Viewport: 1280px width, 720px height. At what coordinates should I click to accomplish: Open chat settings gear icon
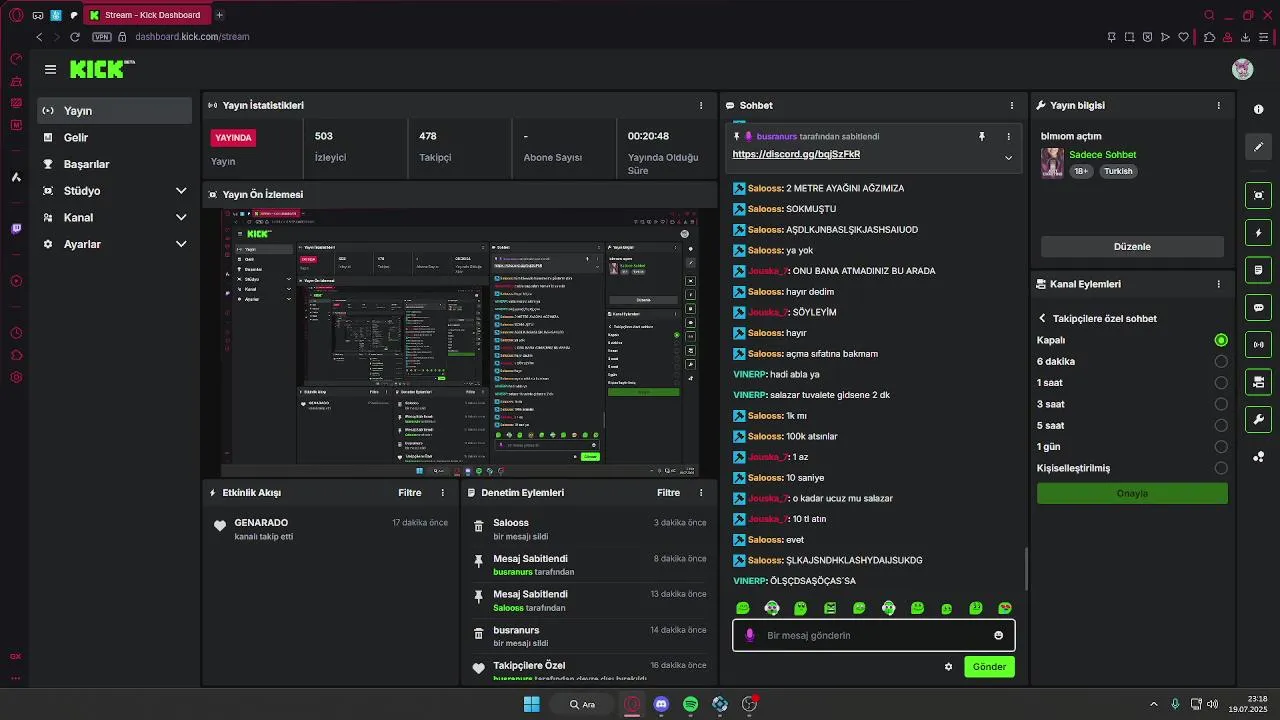948,667
